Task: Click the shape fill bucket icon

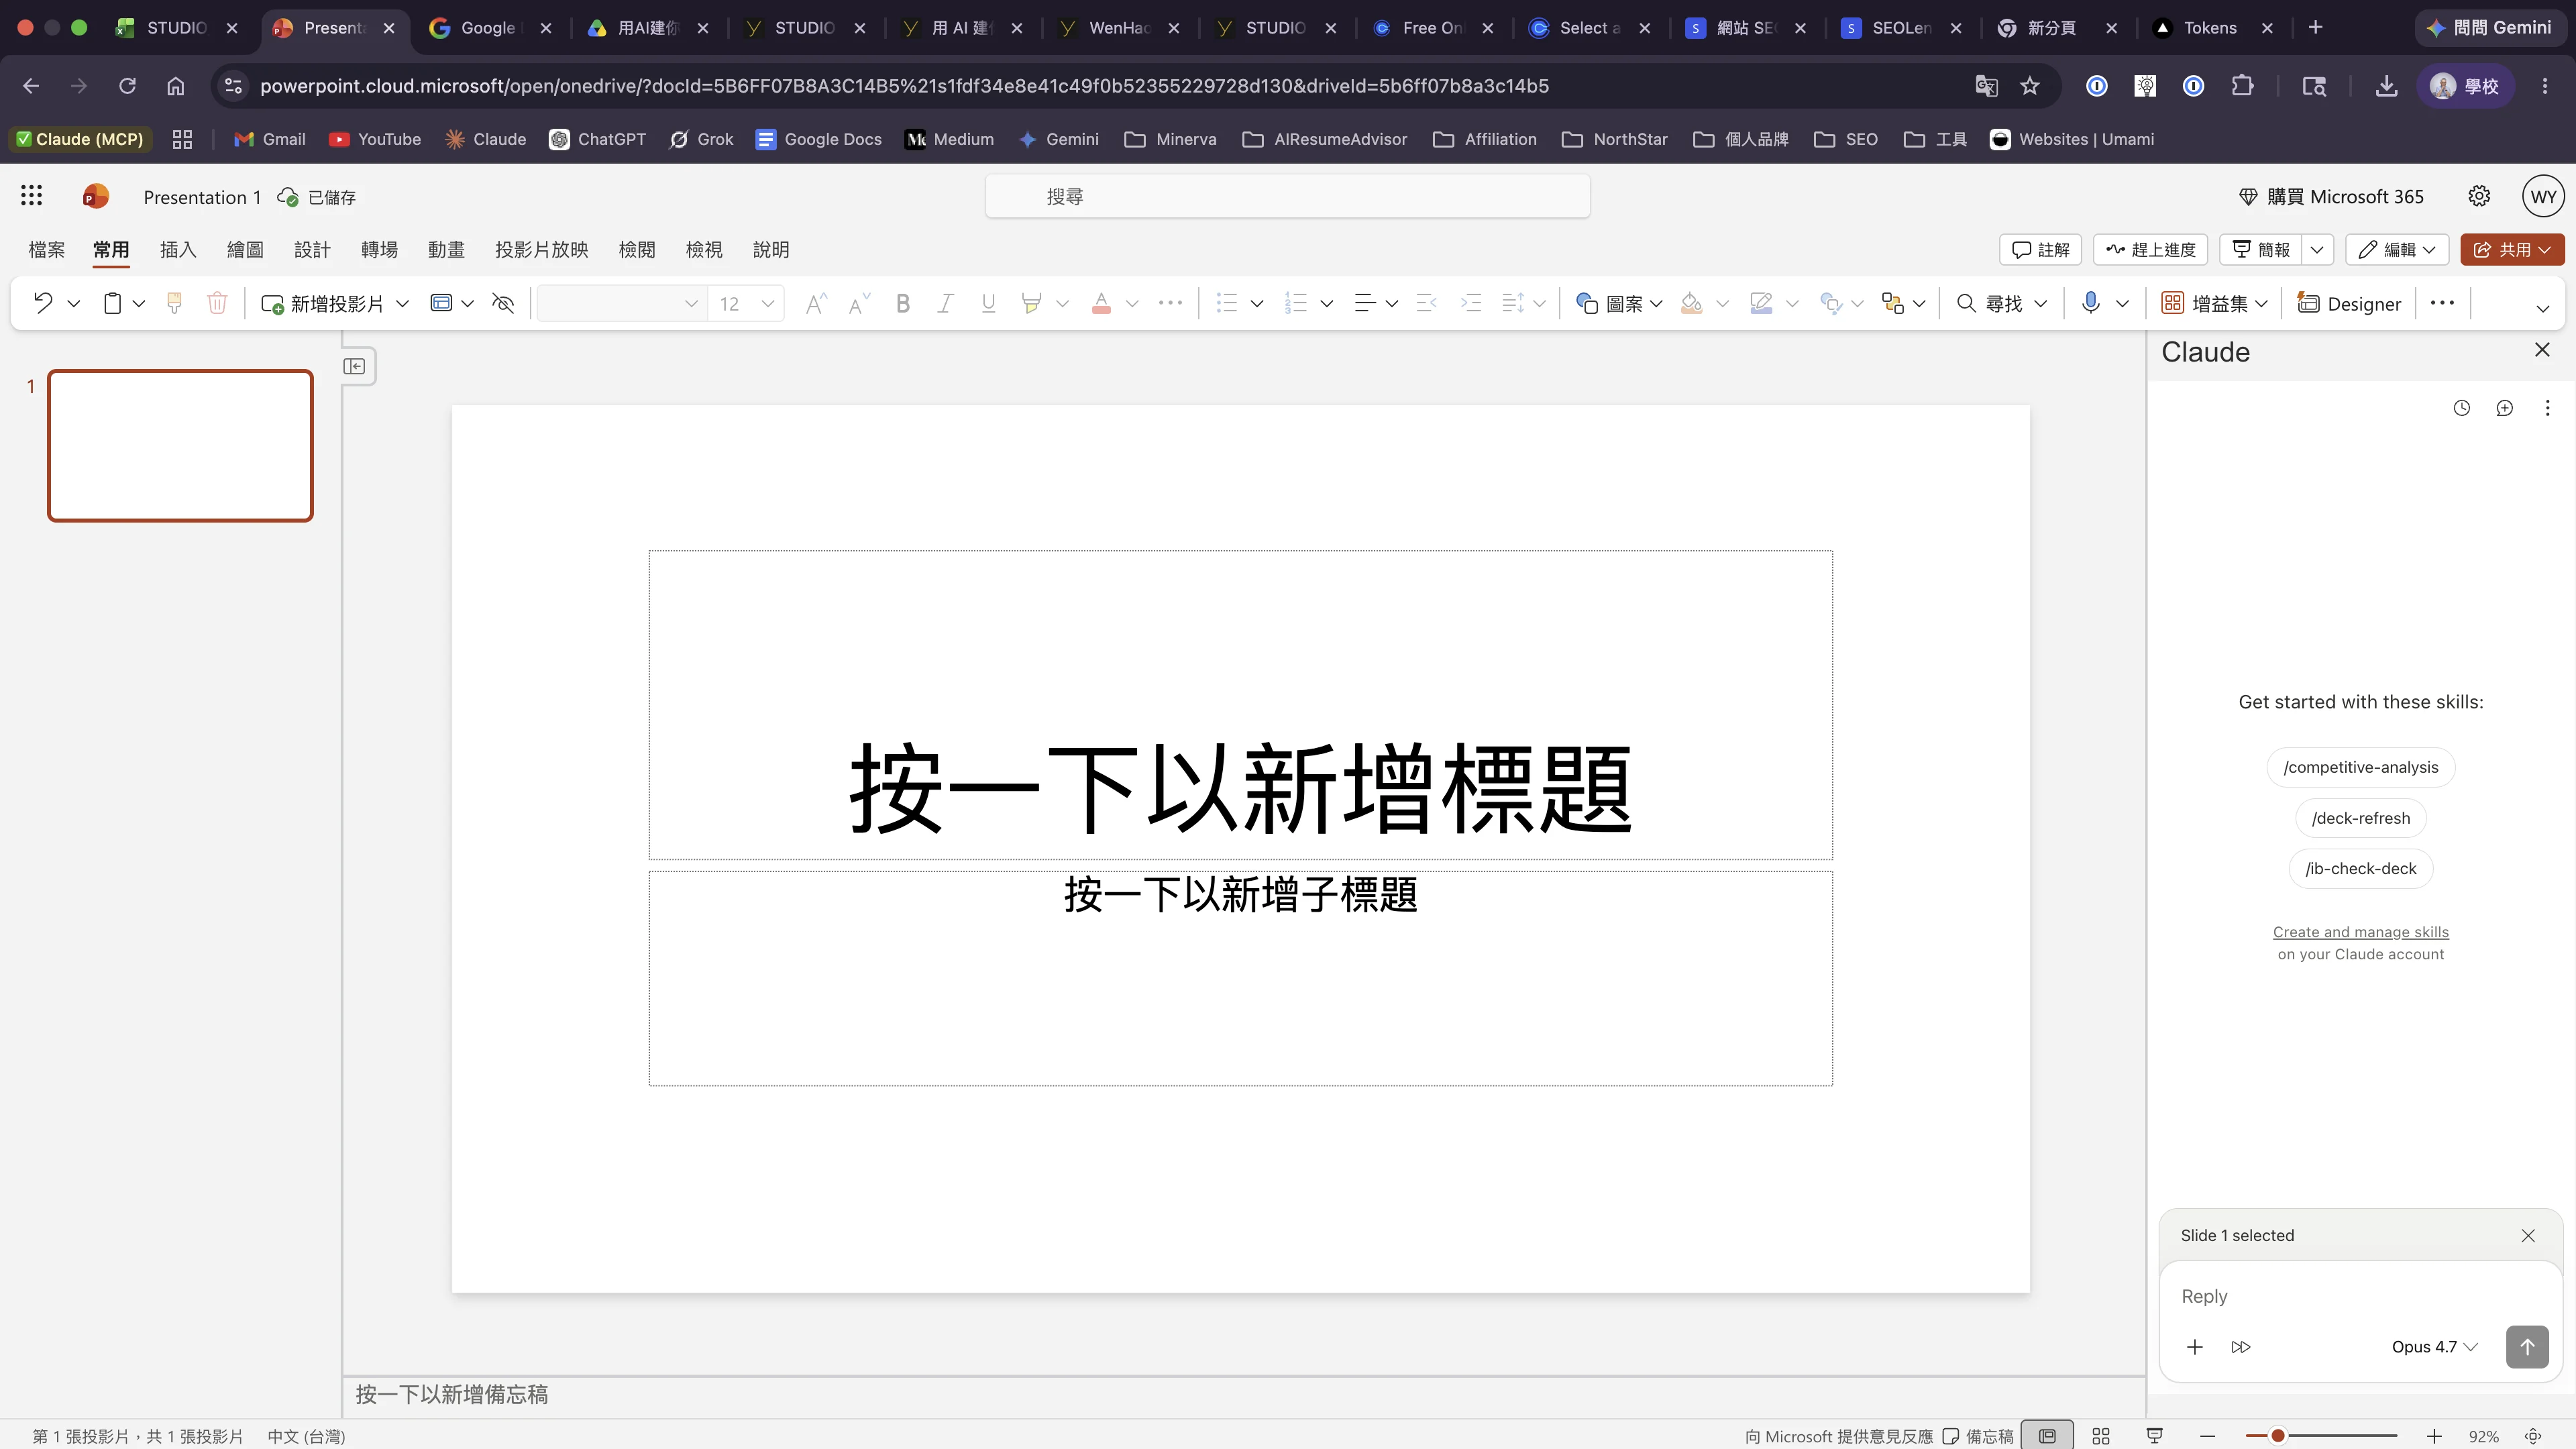Action: [x=1692, y=303]
